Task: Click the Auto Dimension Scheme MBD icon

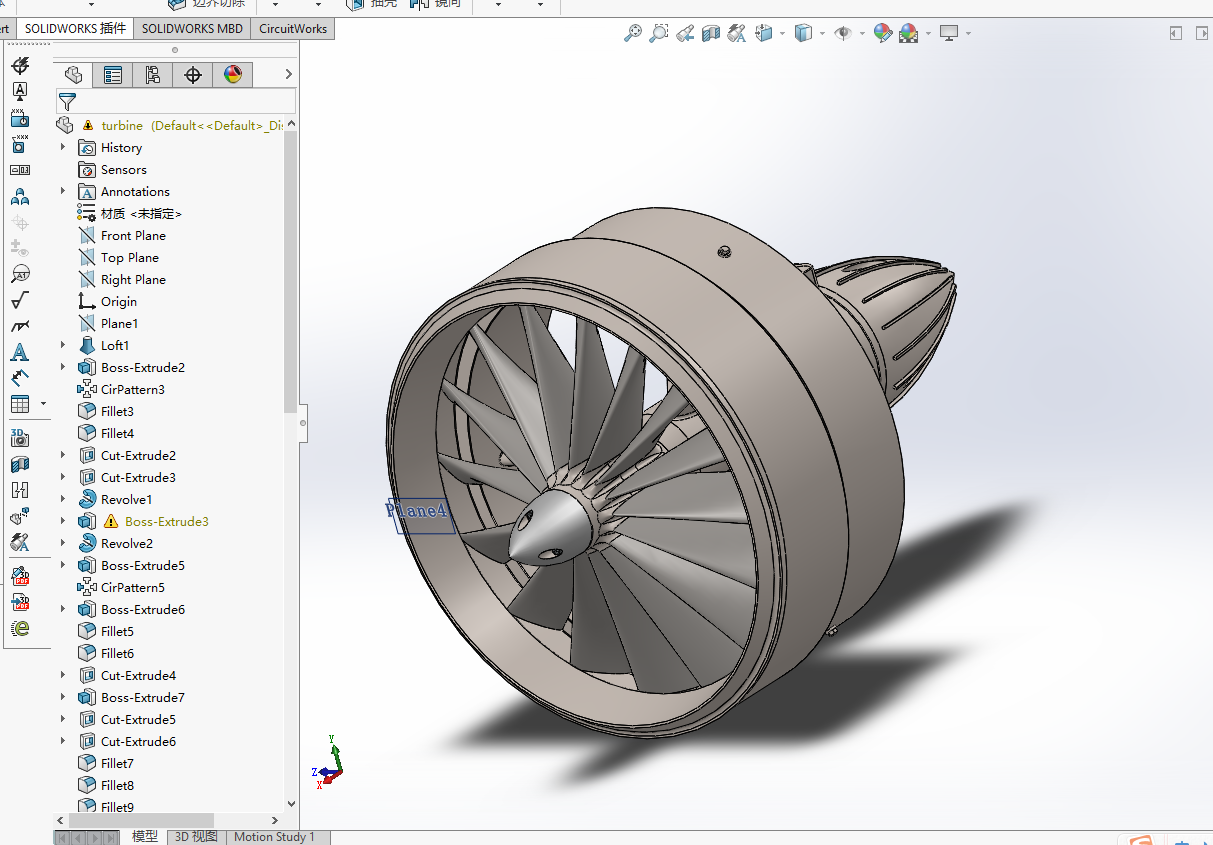Action: click(20, 66)
